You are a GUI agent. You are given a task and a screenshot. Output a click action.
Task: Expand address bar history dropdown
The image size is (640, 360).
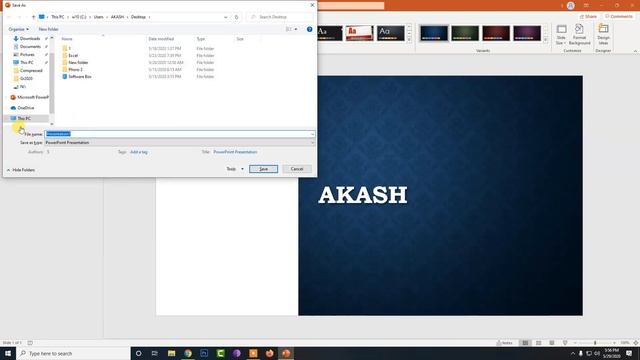click(x=225, y=17)
